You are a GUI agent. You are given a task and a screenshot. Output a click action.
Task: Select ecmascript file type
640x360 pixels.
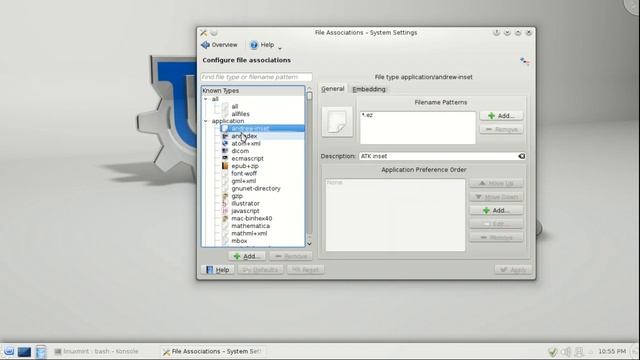click(247, 158)
